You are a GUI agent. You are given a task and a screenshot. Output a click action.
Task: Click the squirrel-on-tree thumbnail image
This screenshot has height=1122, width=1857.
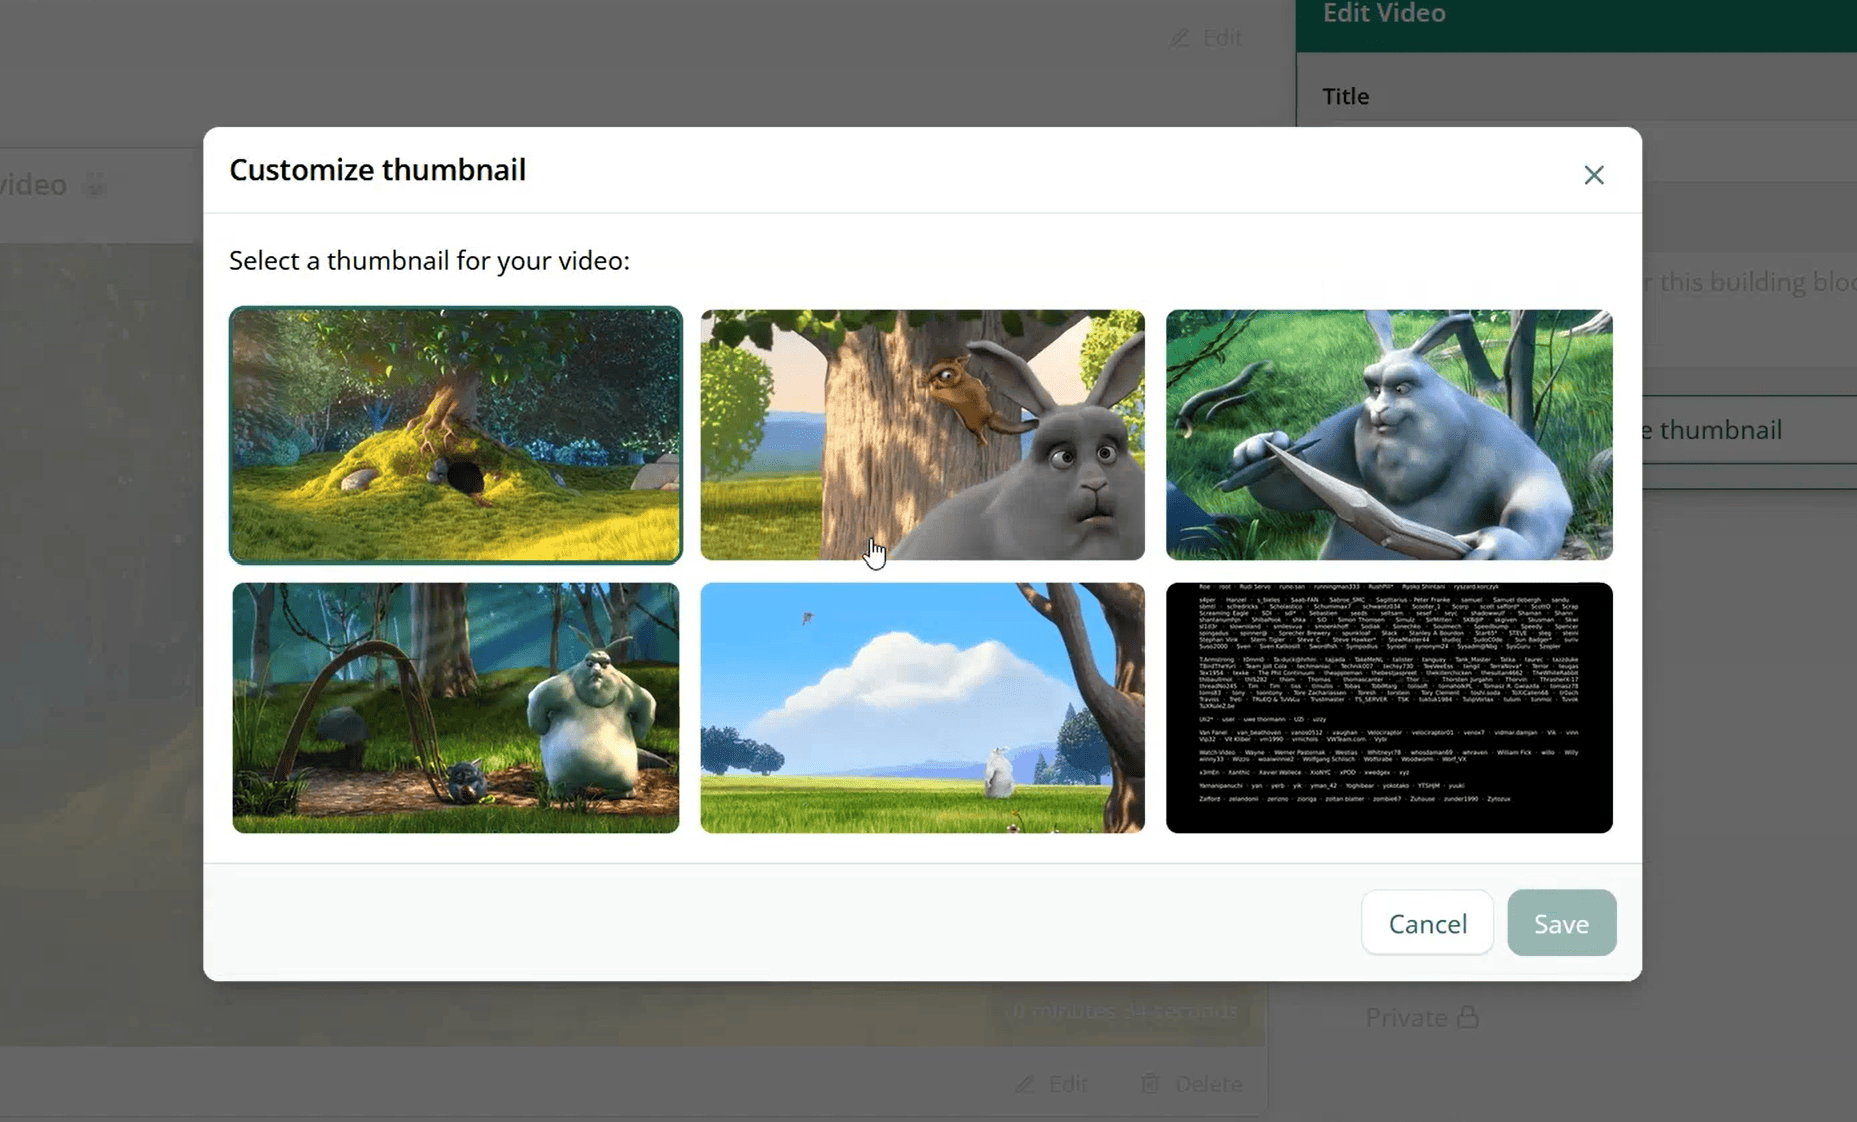pyautogui.click(x=922, y=434)
